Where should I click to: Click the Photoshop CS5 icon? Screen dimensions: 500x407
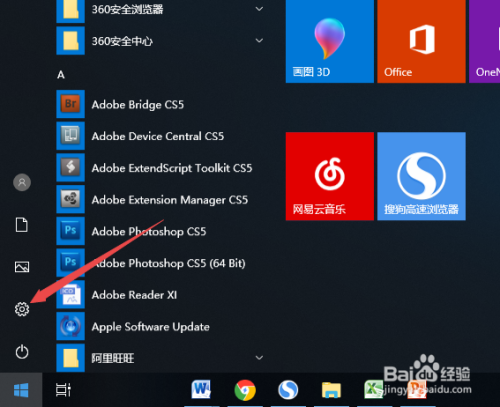(71, 231)
